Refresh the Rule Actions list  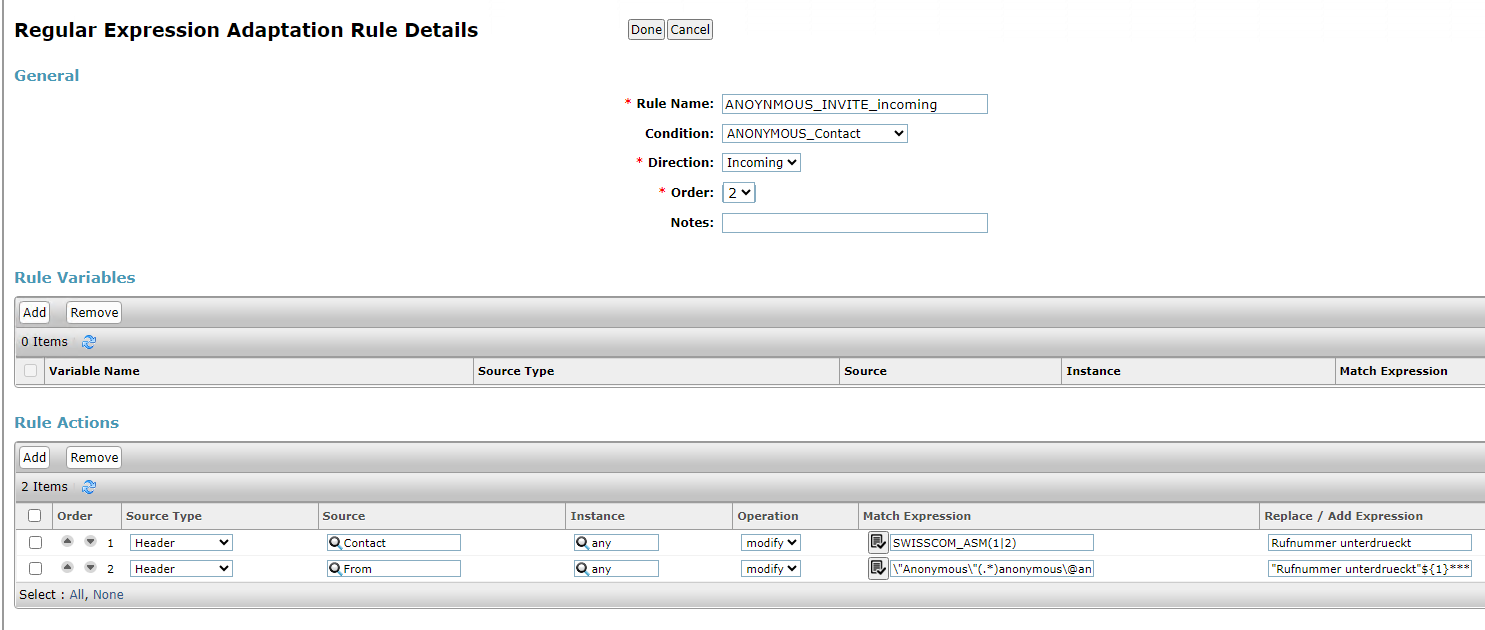pos(89,487)
